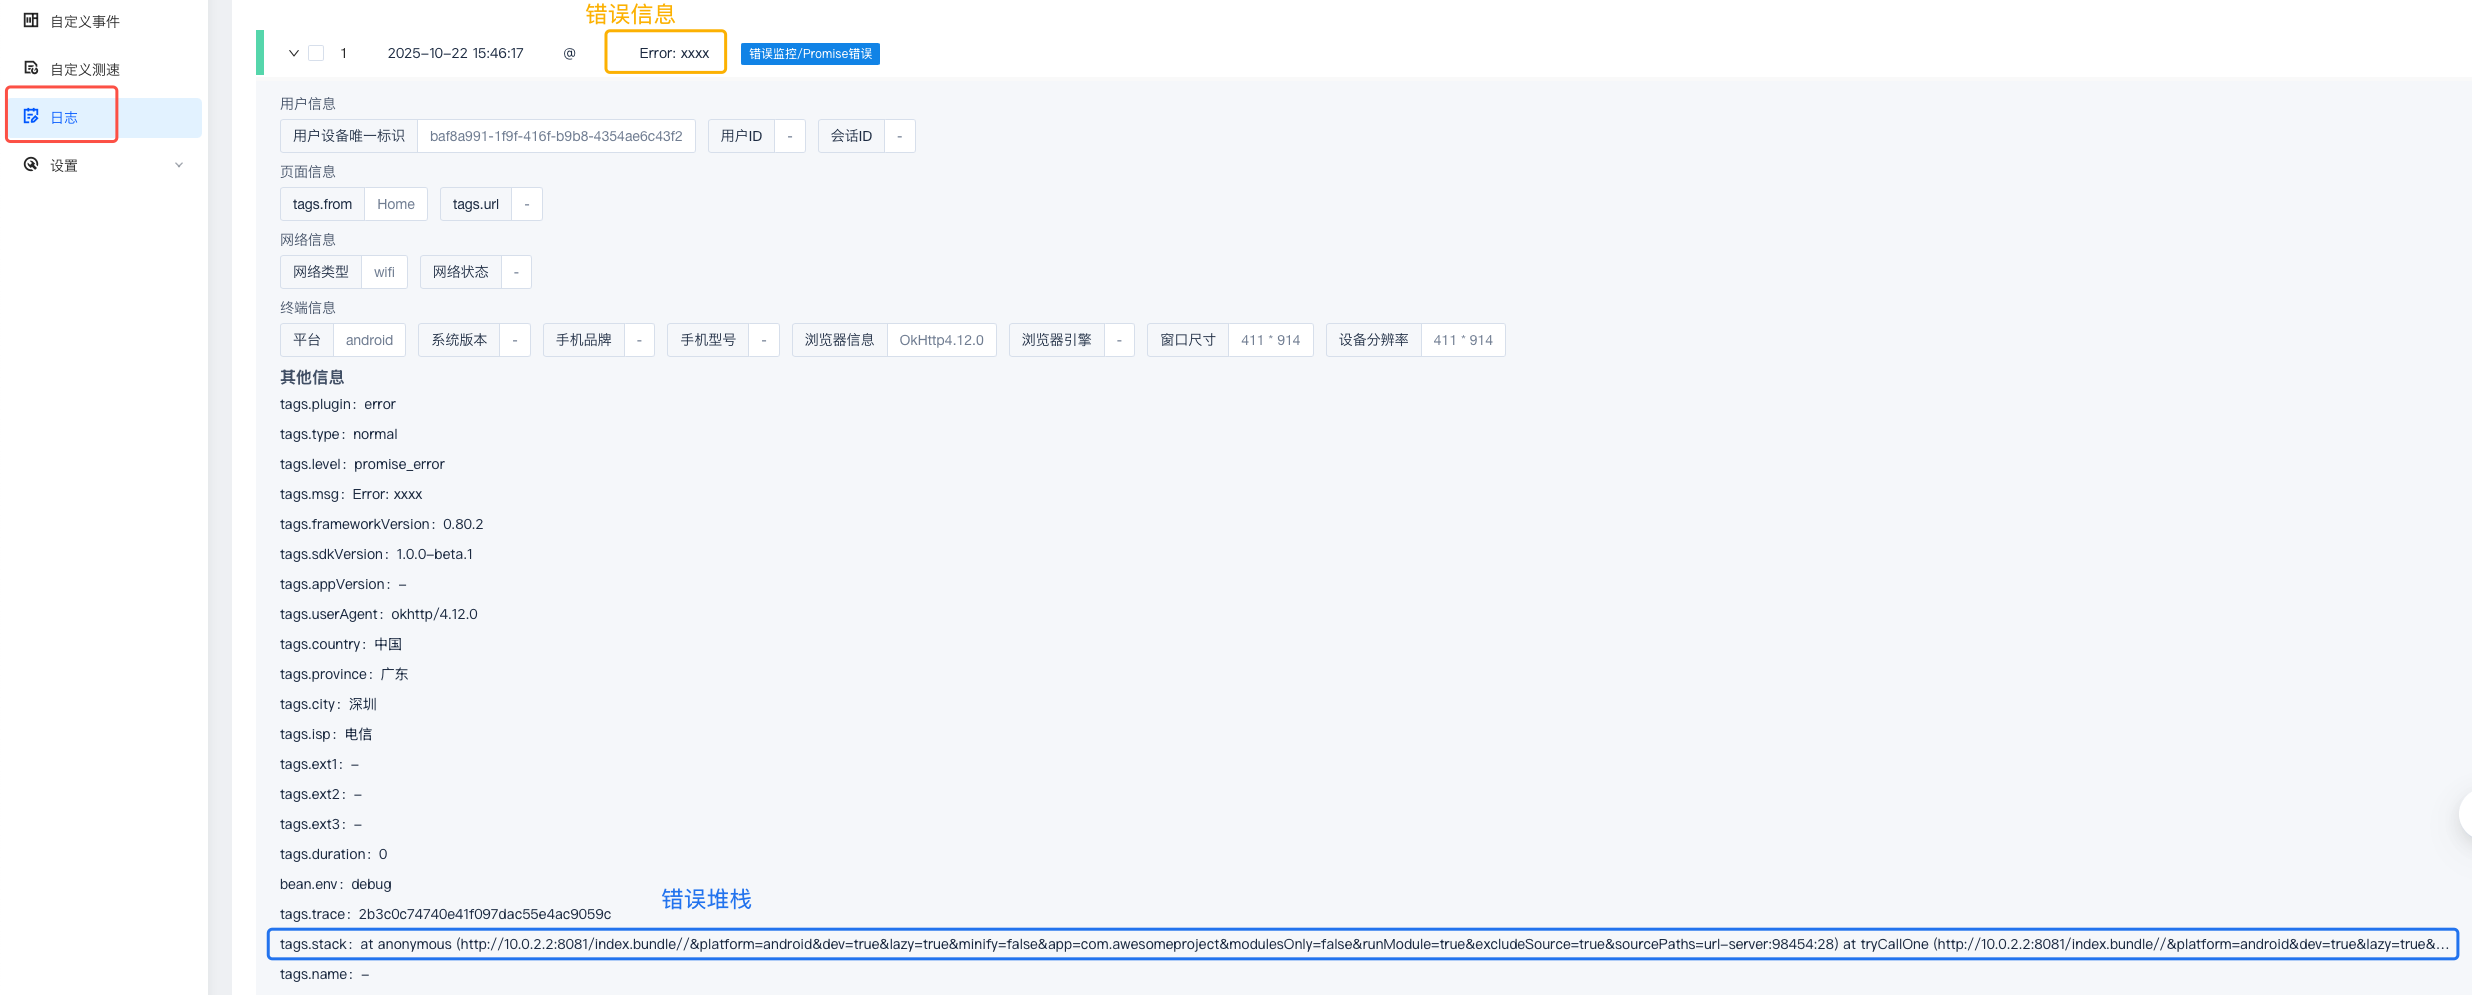Click the 设置 settings icon in the sidebar
This screenshot has width=2472, height=995.
[31, 164]
